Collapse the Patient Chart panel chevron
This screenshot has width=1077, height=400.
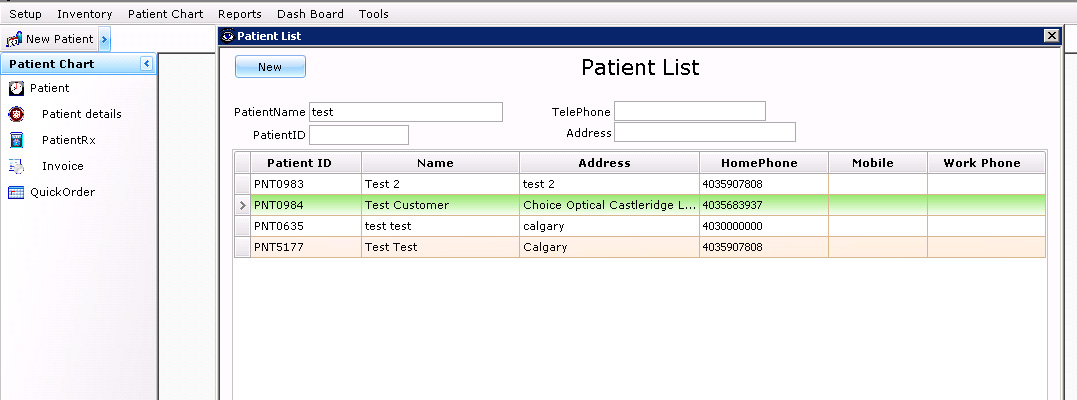pyautogui.click(x=146, y=64)
